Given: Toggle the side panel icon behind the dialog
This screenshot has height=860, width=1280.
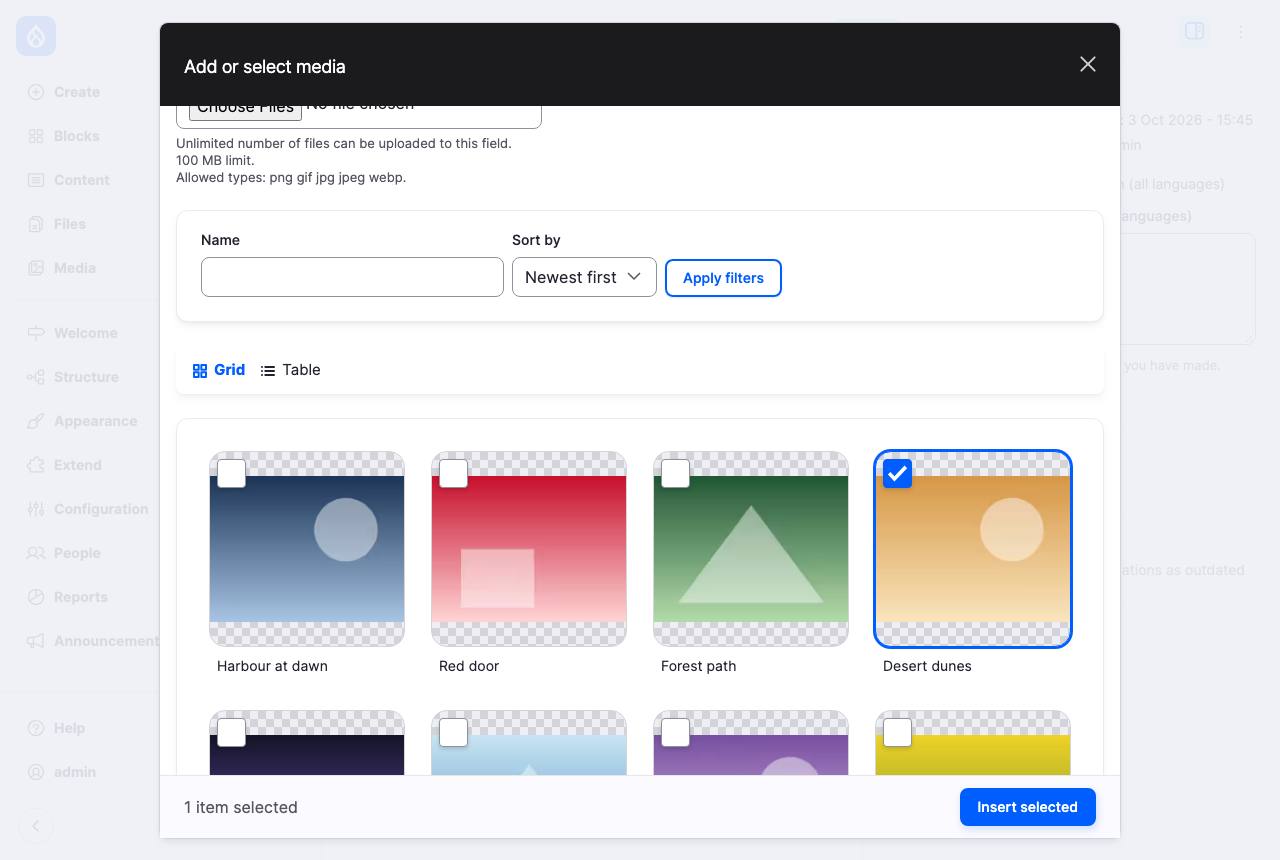Looking at the screenshot, I should (x=1194, y=32).
